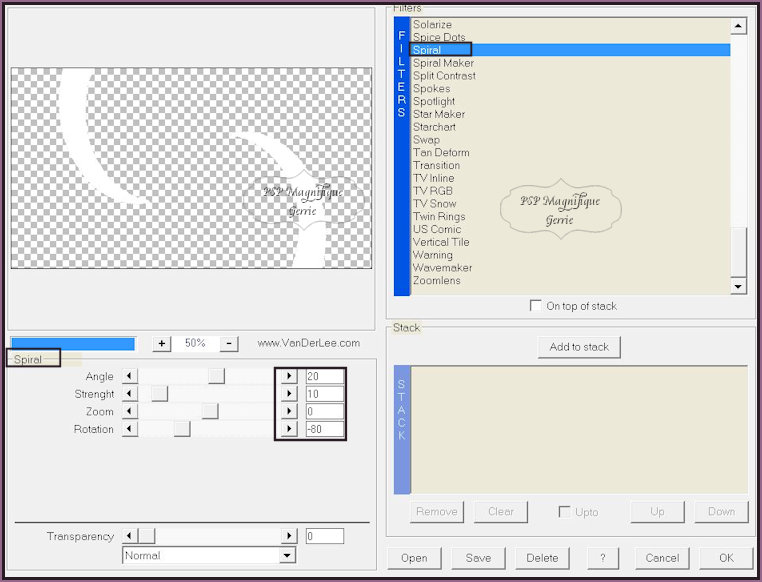Click the Save button
This screenshot has height=582, width=762.
click(x=478, y=558)
